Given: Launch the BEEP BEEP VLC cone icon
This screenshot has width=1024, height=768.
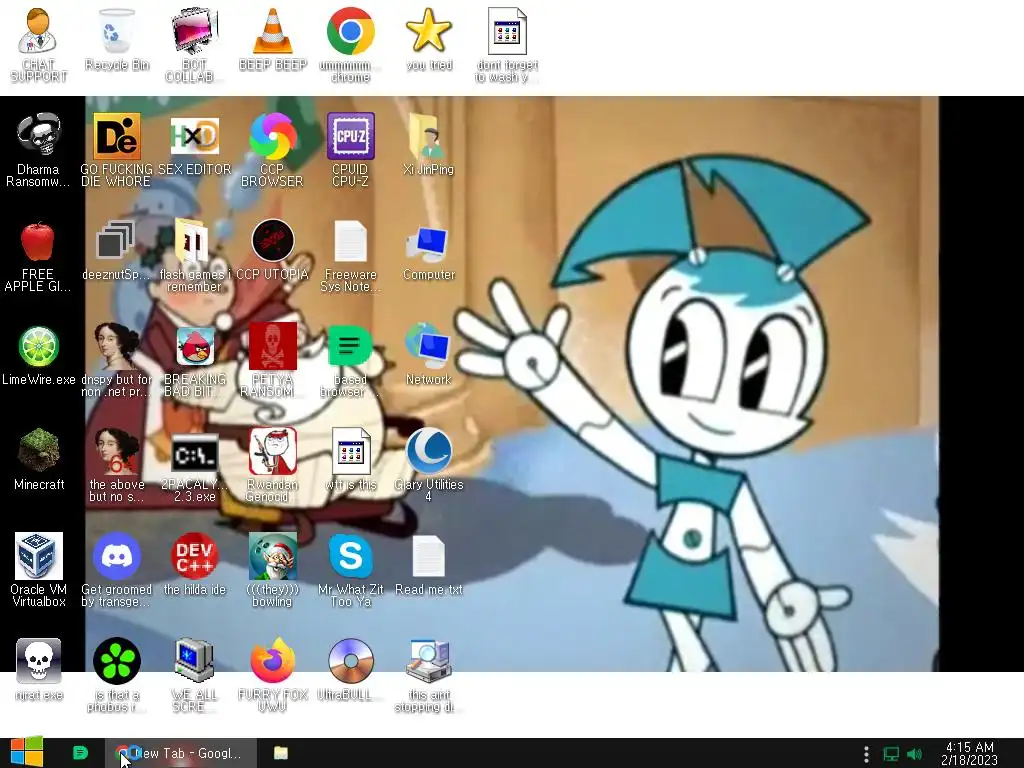Looking at the screenshot, I should click(273, 39).
